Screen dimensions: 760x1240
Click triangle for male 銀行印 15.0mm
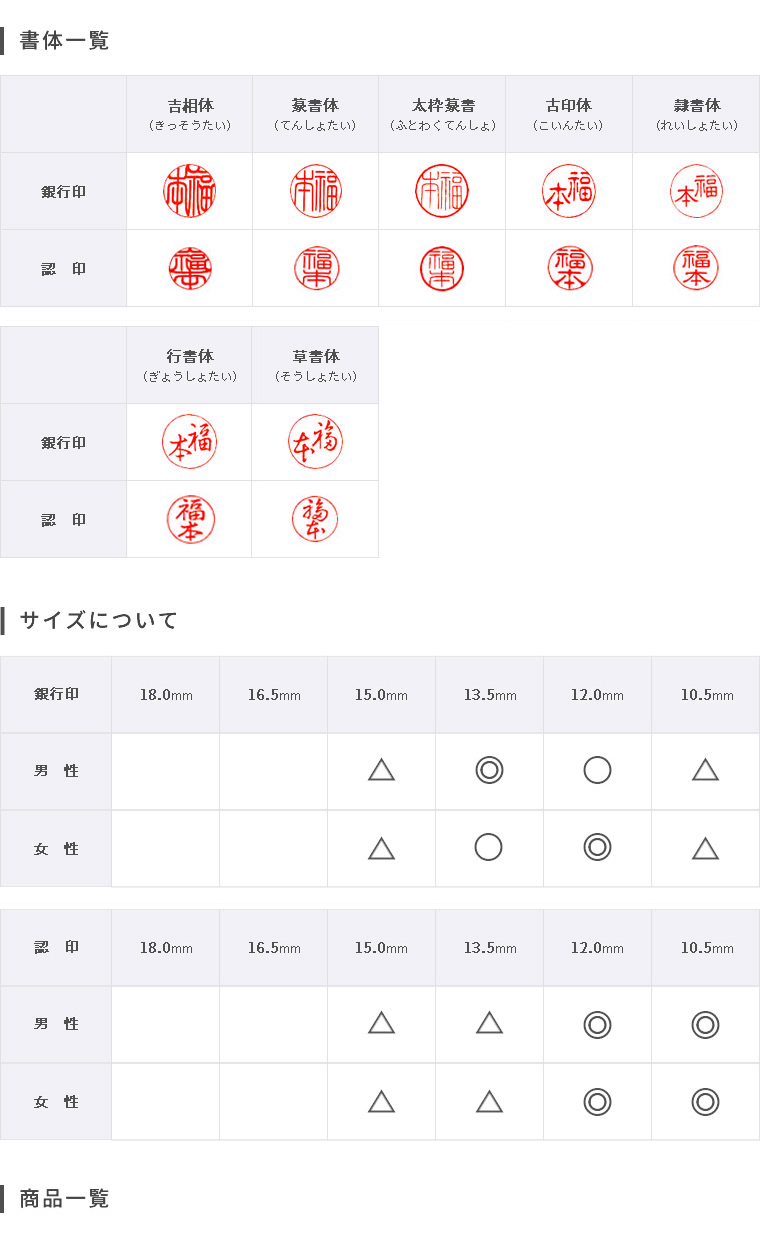point(381,770)
